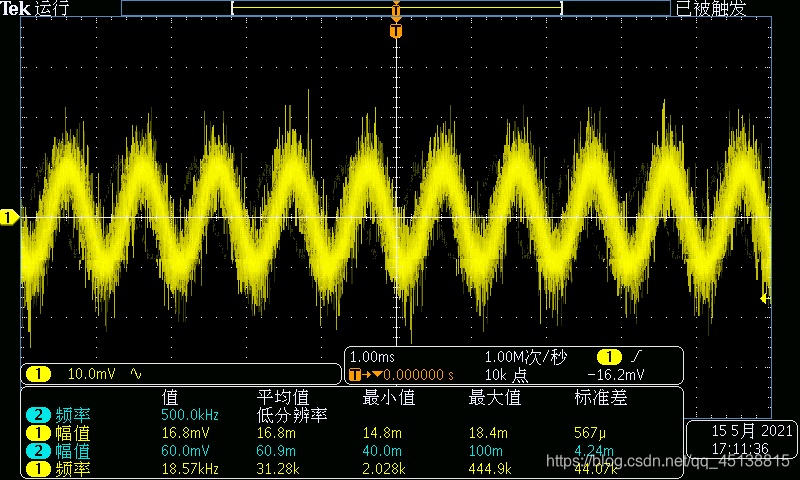Click the record view bar at top
The width and height of the screenshot is (800, 480).
[x=395, y=8]
